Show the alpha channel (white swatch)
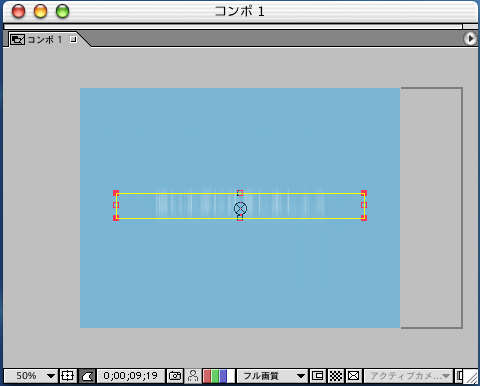Image resolution: width=480 pixels, height=386 pixels. tap(231, 376)
